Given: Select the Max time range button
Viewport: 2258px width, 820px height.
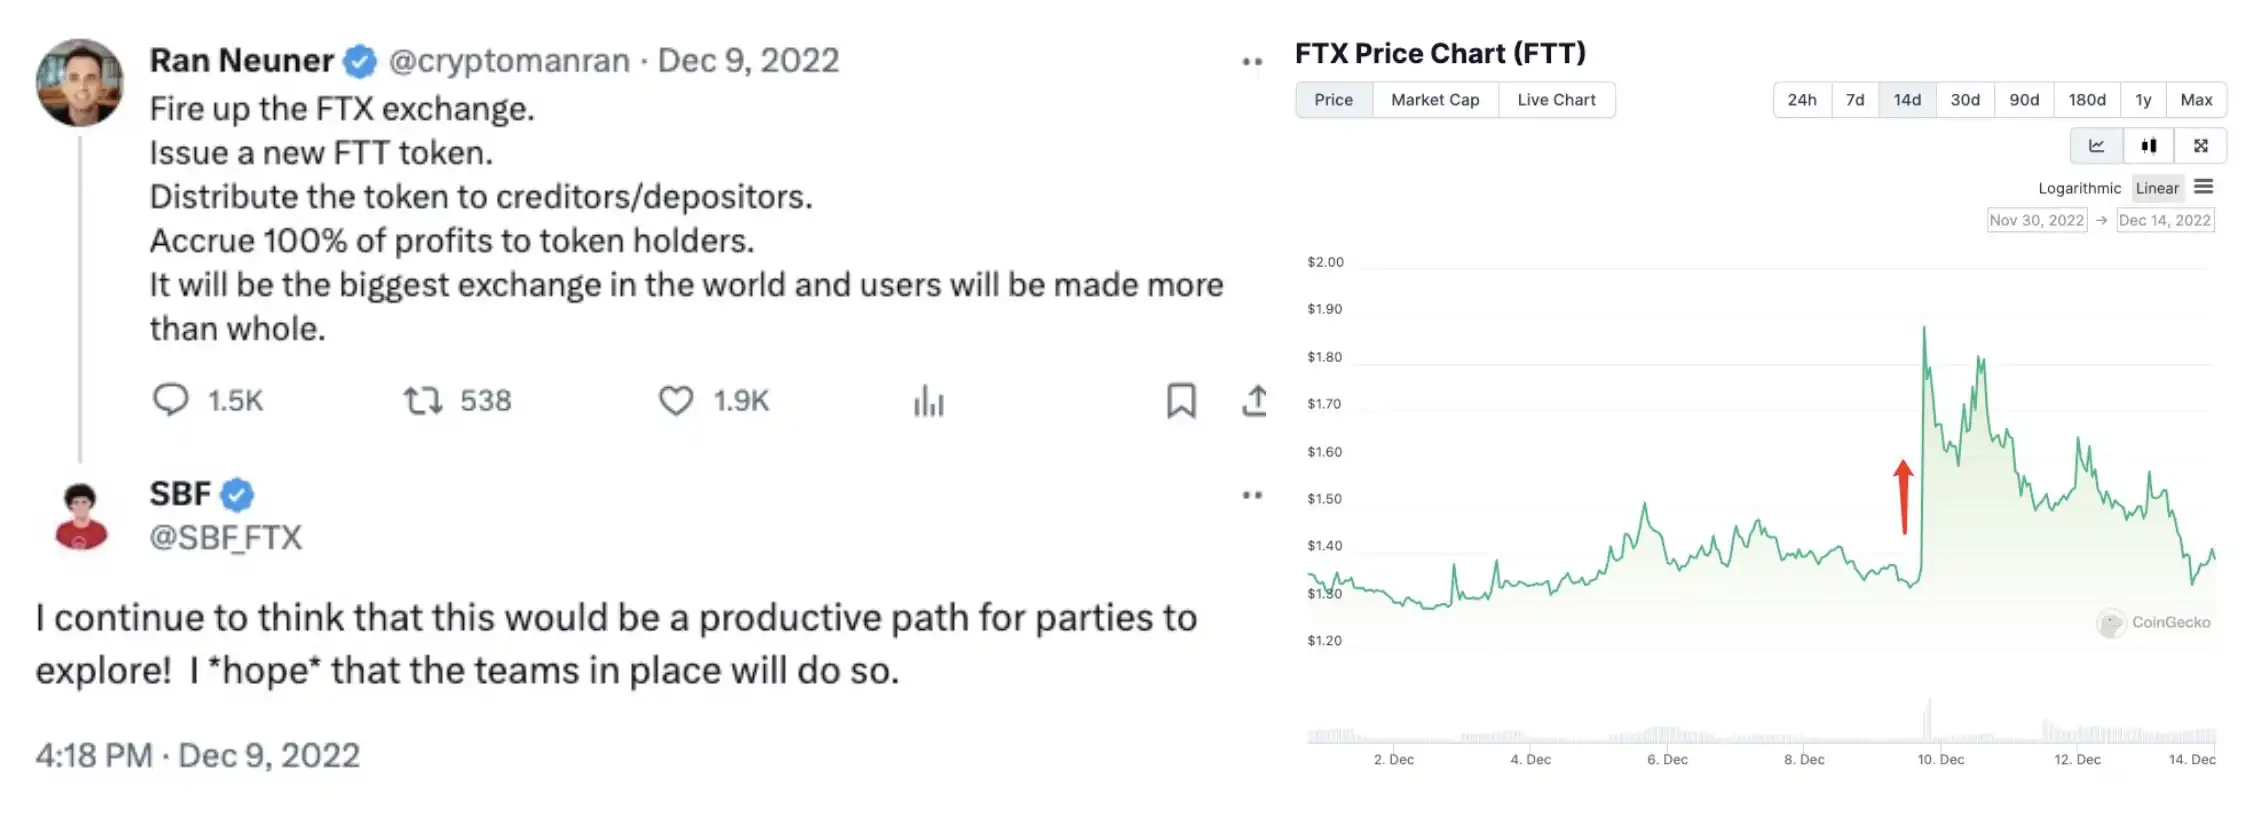Looking at the screenshot, I should coord(2196,100).
